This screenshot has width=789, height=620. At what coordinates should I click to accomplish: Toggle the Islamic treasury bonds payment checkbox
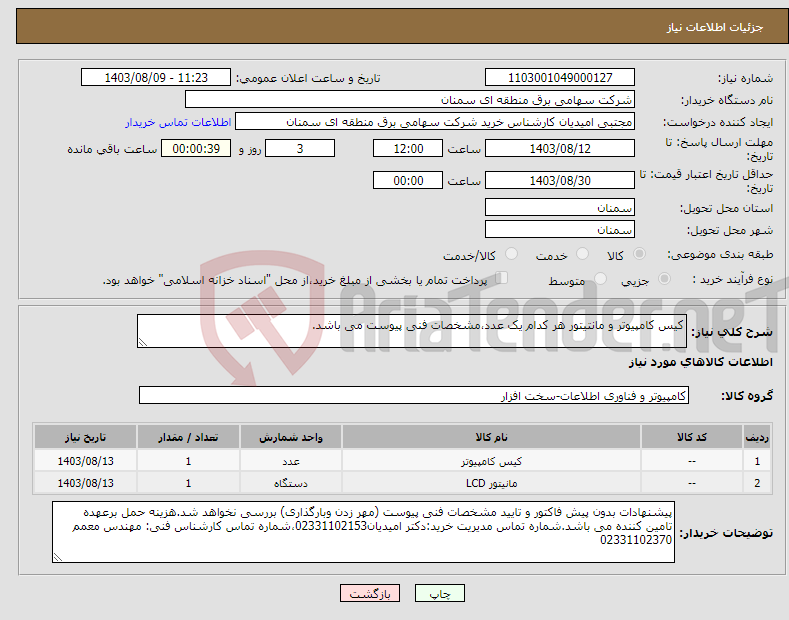[x=501, y=278]
